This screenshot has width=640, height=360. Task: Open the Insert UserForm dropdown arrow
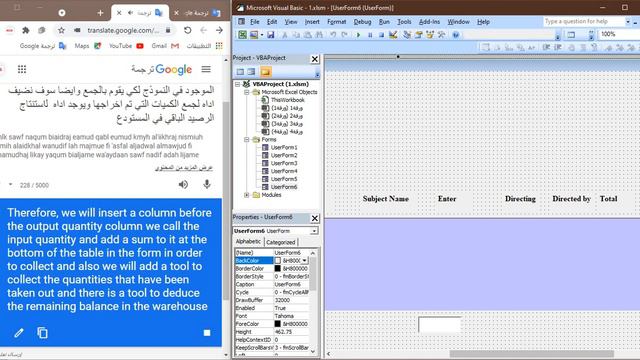(x=262, y=35)
